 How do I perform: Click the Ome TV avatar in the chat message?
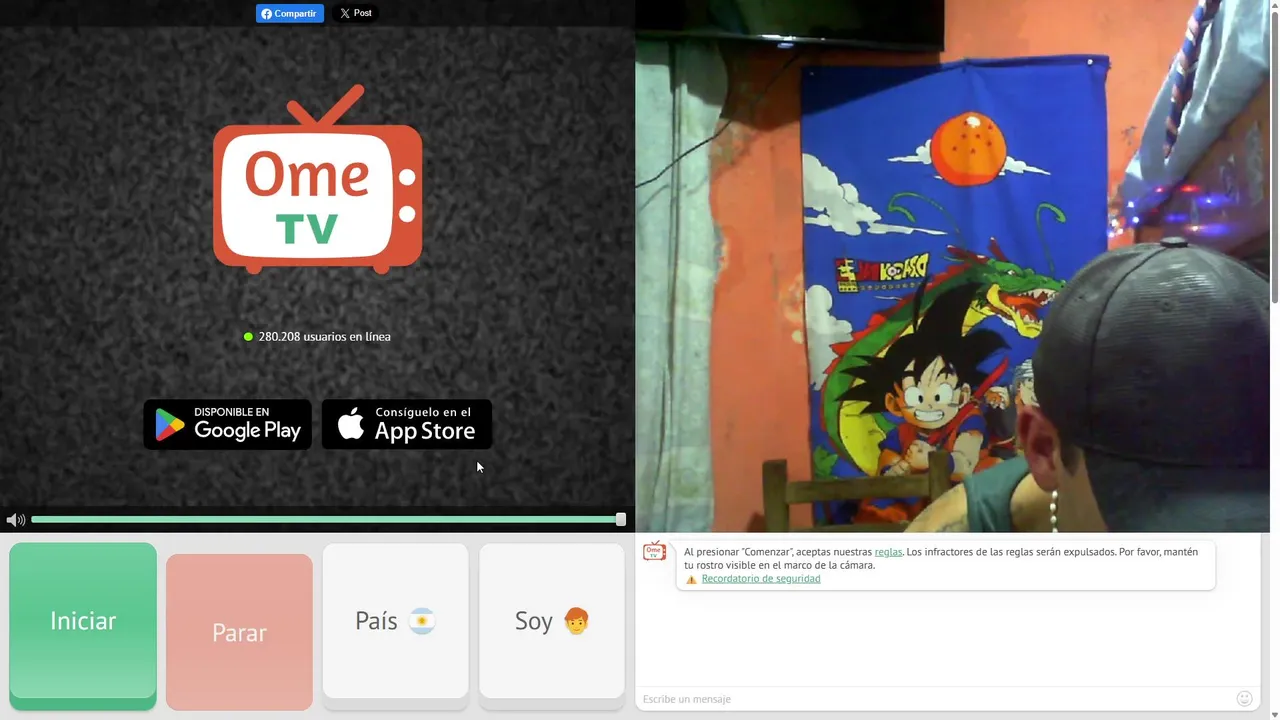(655, 552)
